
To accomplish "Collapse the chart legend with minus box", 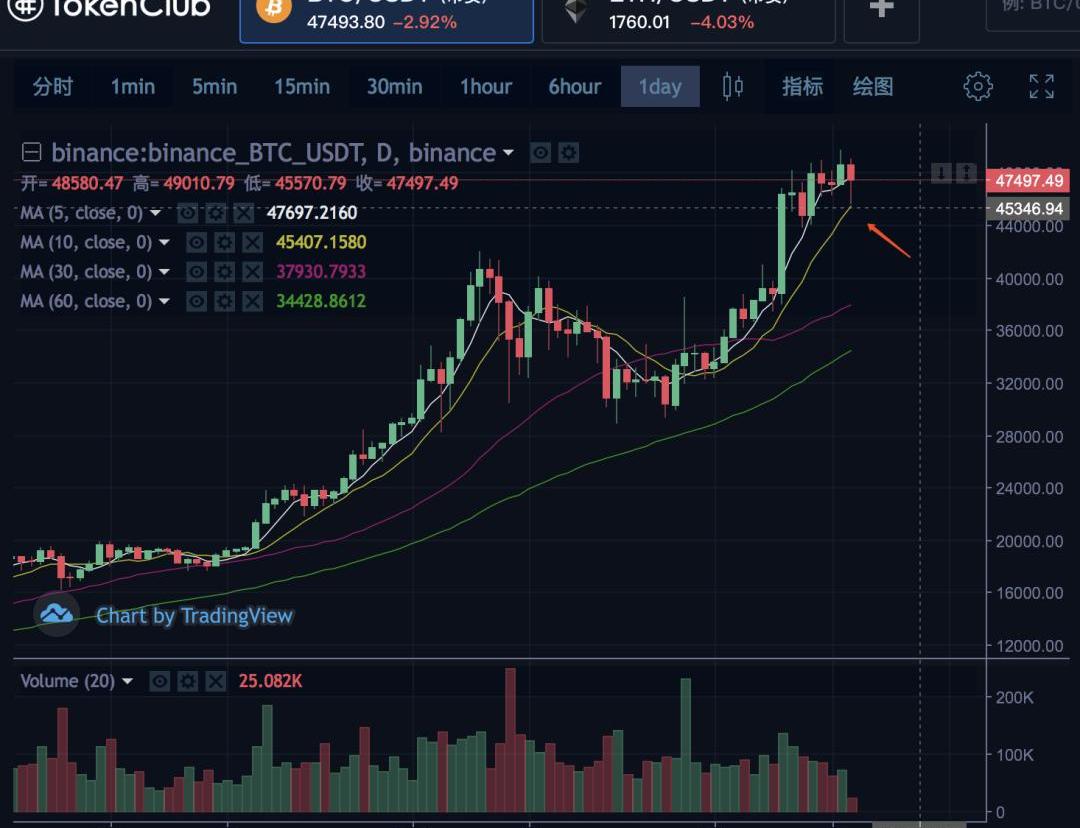I will tap(32, 153).
